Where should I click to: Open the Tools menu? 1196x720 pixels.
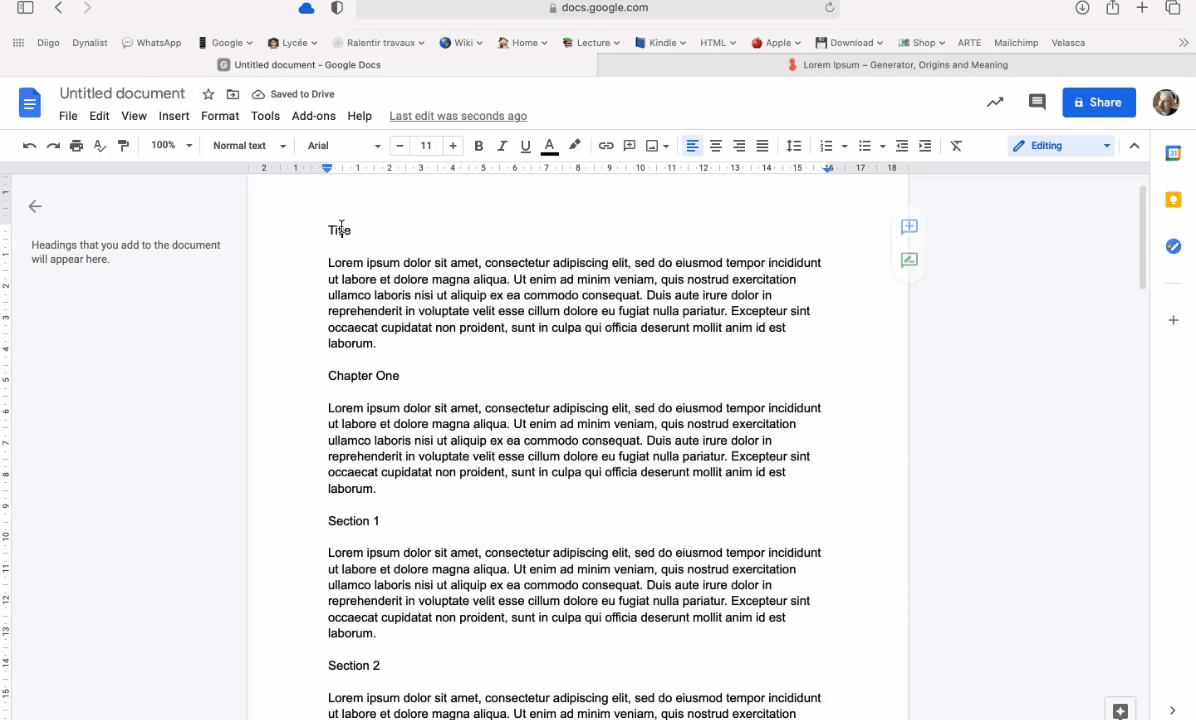click(265, 116)
